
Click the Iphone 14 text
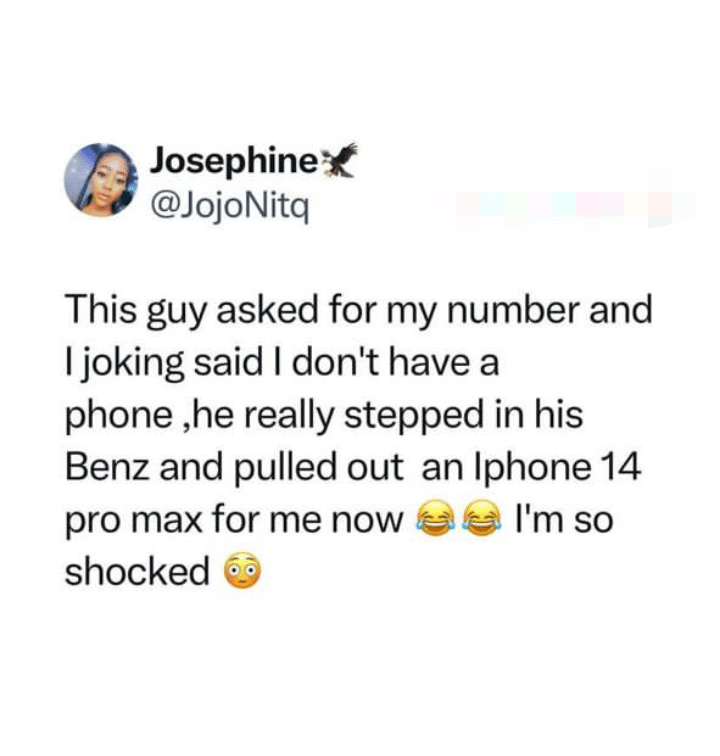pyautogui.click(x=558, y=467)
